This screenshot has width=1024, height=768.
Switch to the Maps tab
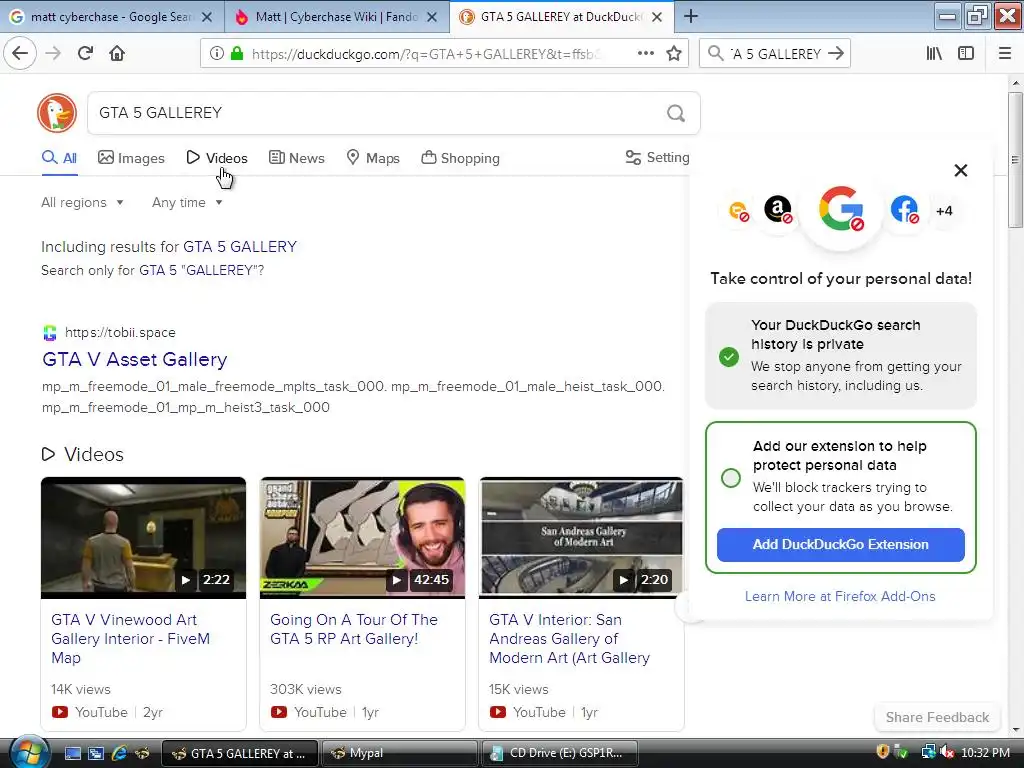[373, 158]
